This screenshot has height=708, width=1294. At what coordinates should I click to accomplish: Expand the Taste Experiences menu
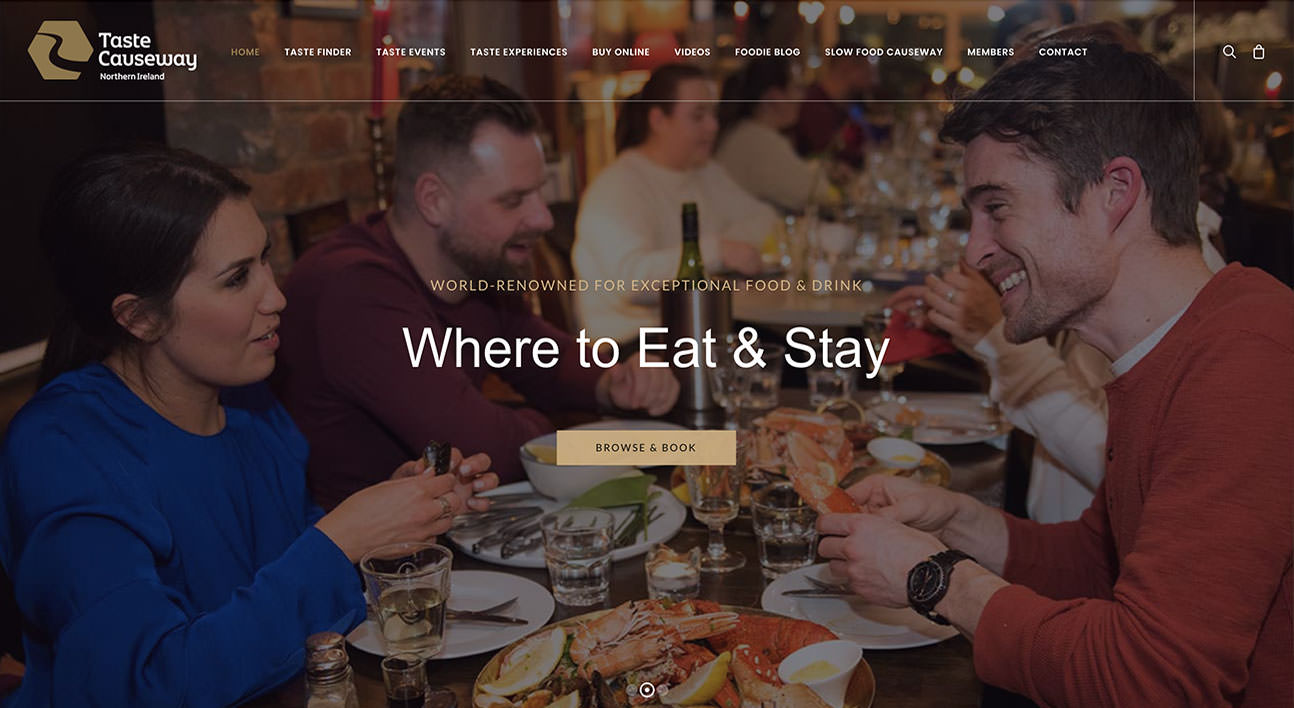click(519, 52)
